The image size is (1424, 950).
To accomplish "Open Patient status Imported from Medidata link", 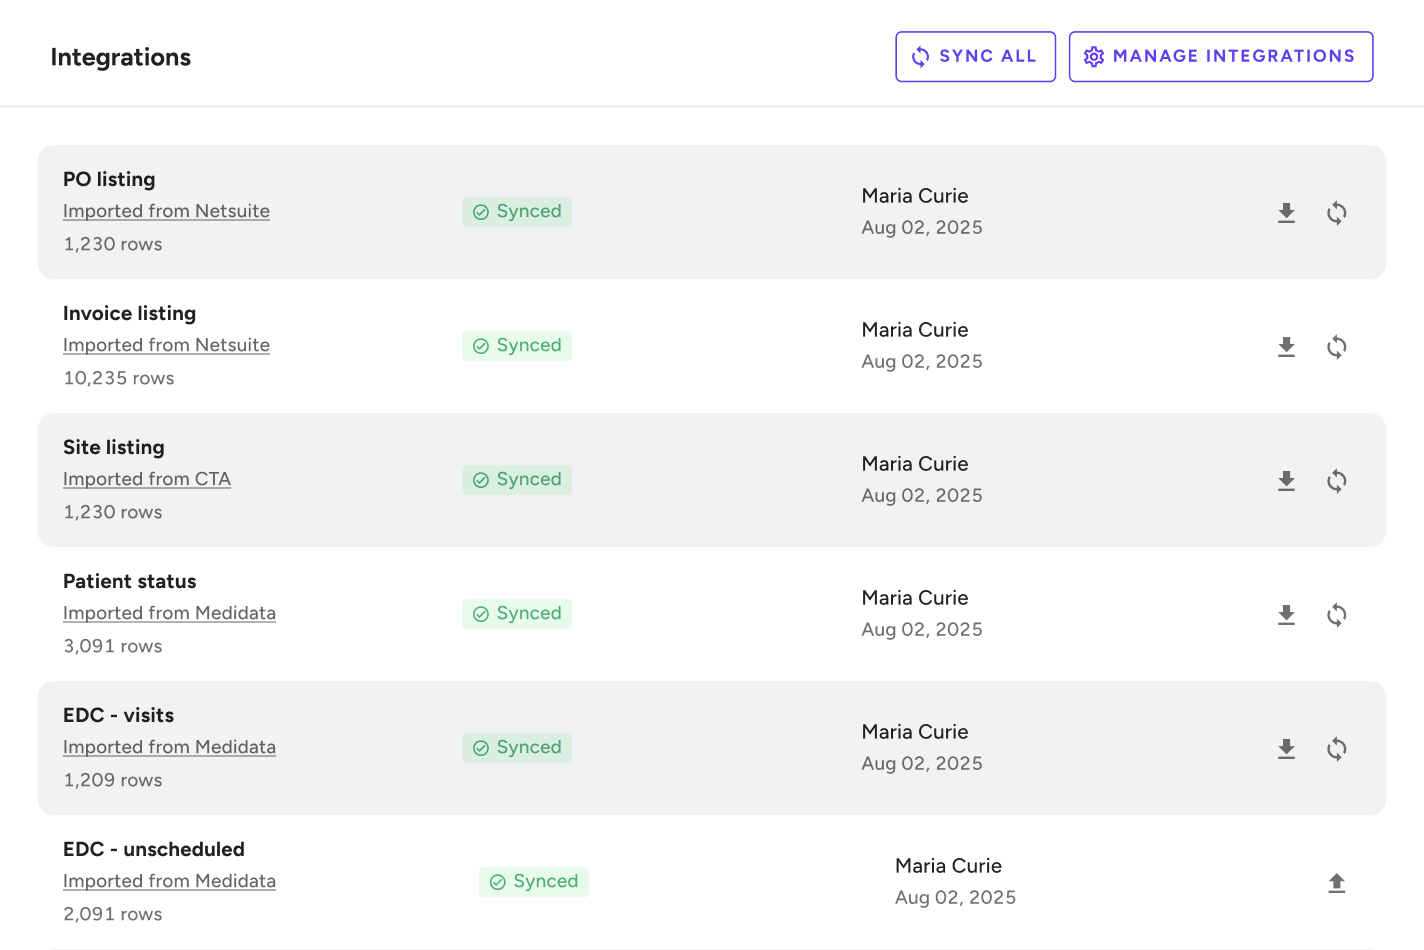I will (169, 613).
